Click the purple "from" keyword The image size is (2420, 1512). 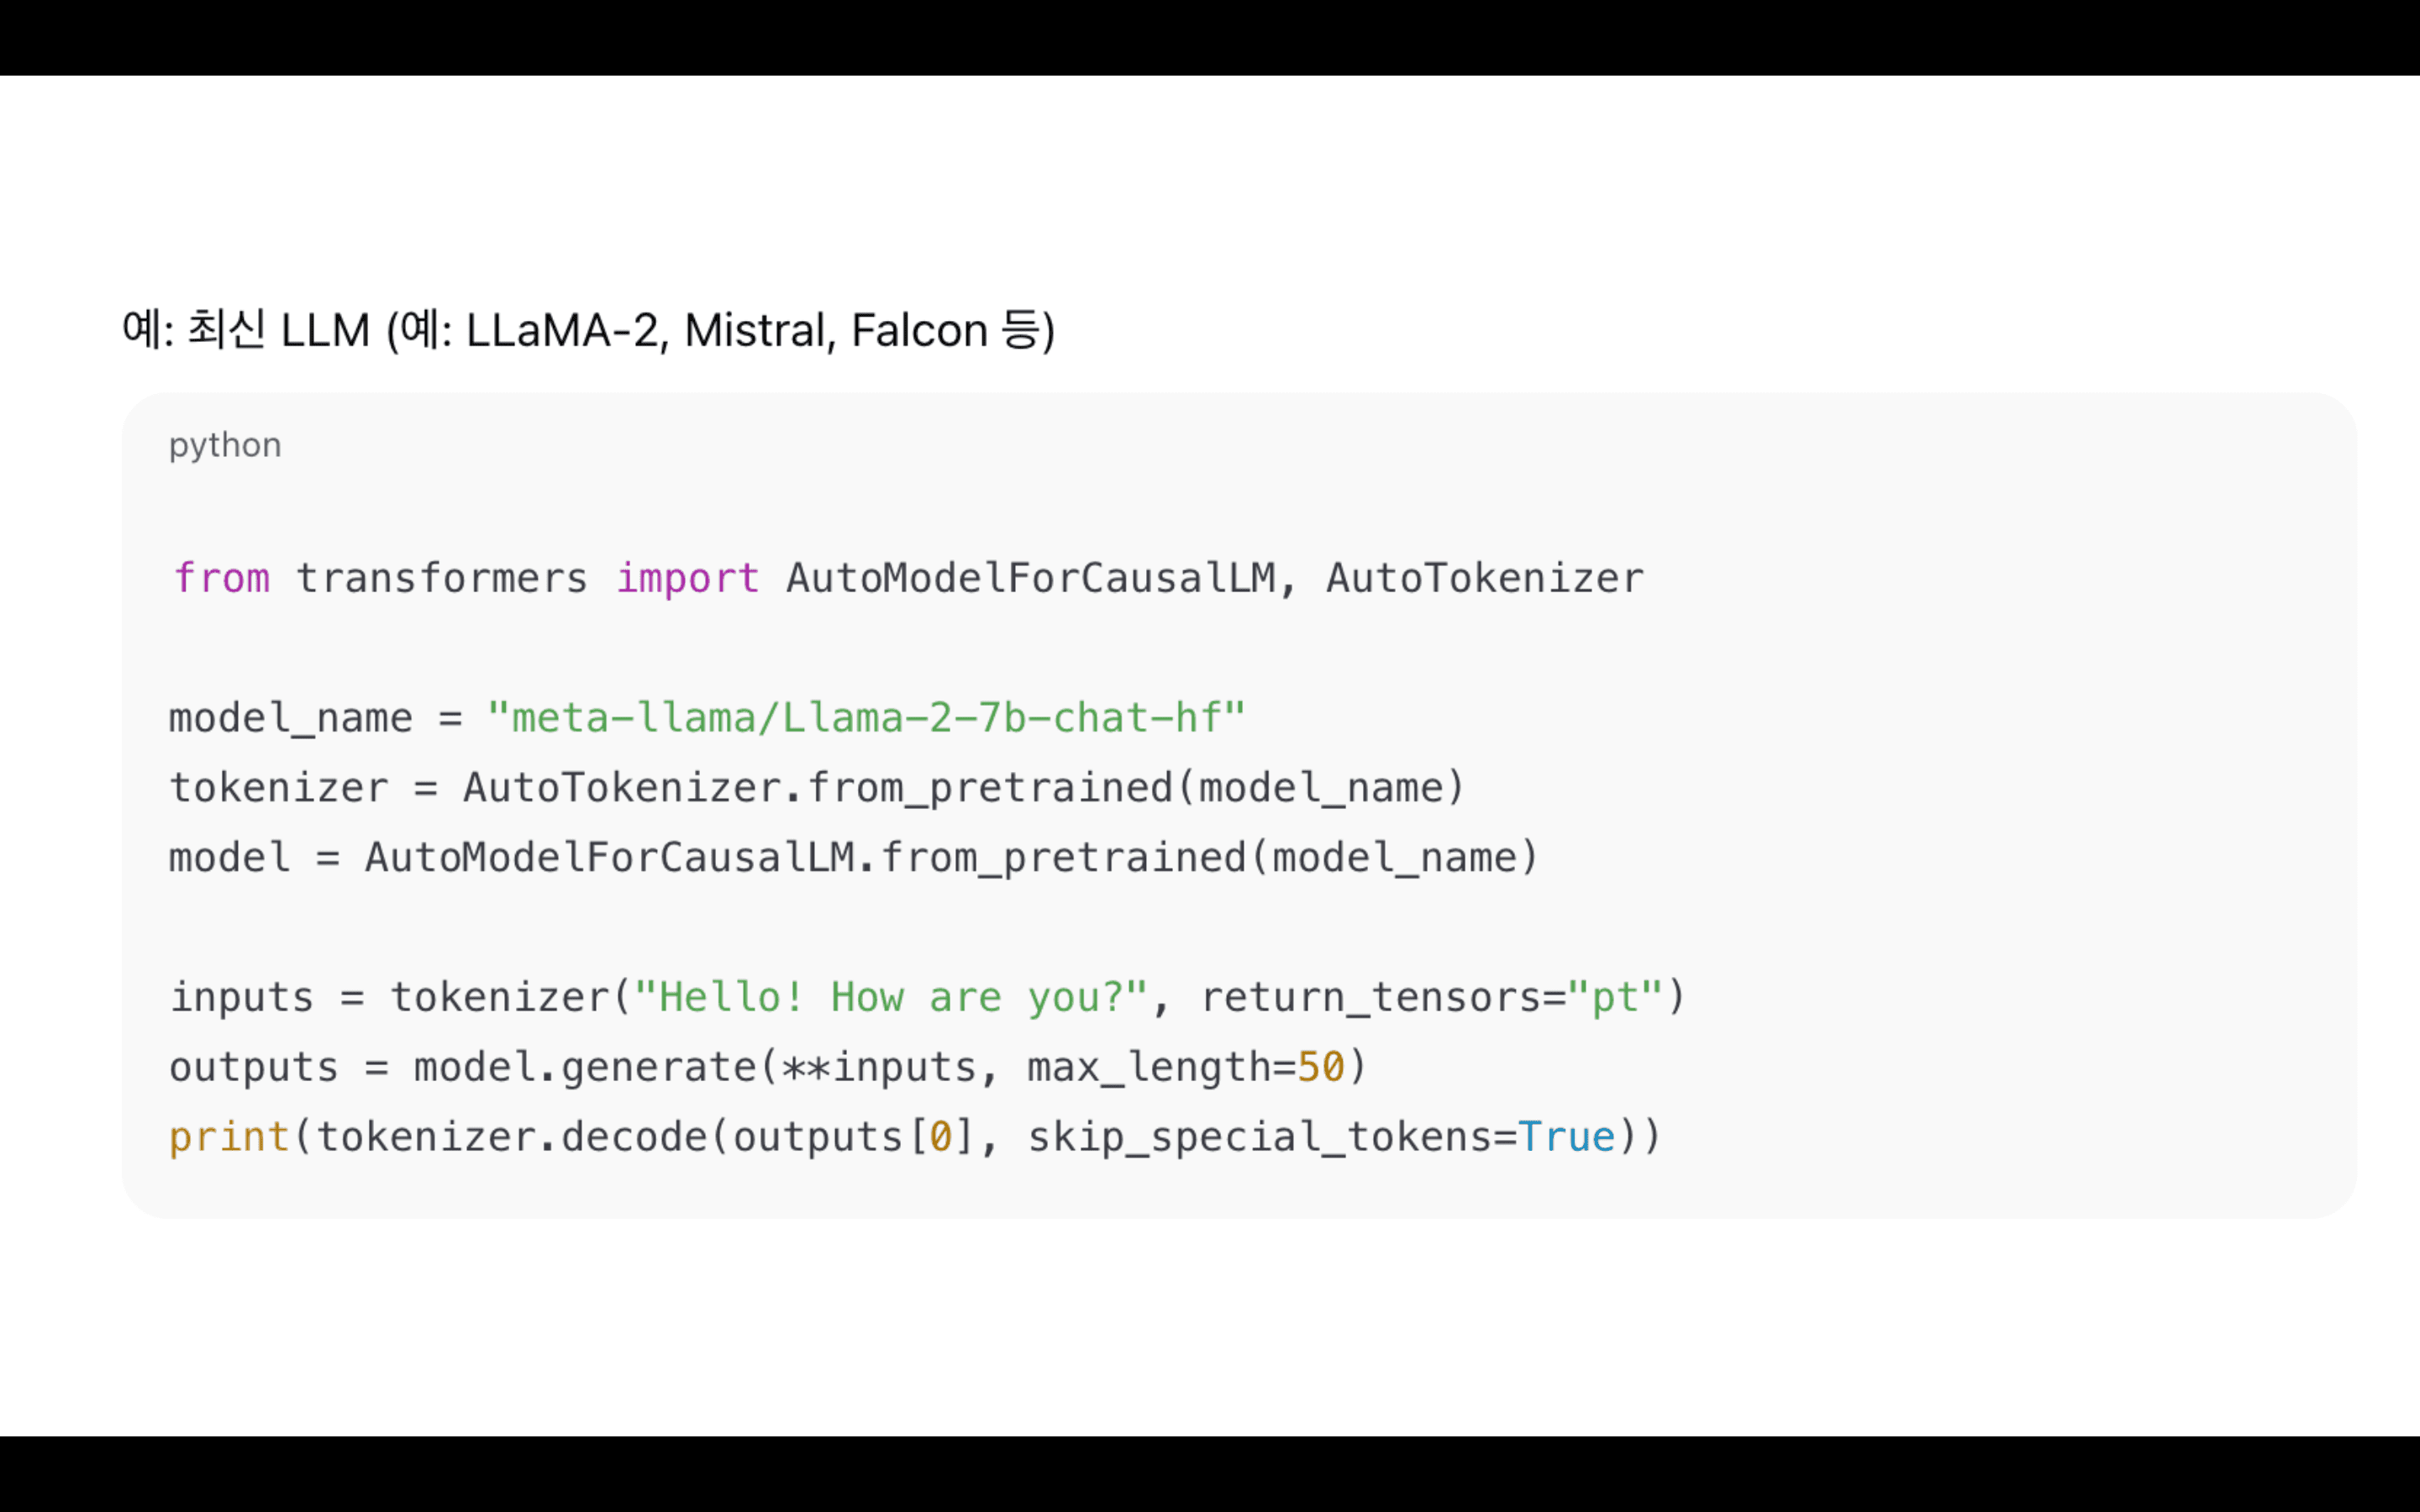(221, 578)
